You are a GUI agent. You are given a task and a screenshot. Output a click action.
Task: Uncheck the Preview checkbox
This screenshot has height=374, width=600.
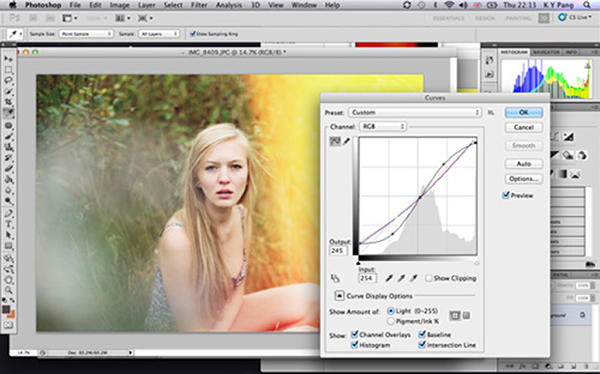[506, 195]
